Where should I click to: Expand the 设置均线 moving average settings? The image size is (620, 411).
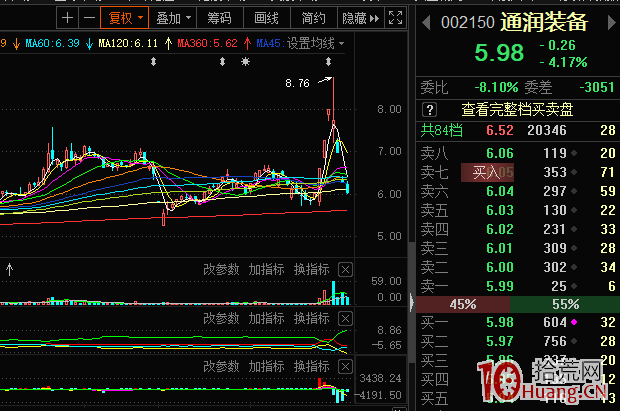[x=315, y=44]
